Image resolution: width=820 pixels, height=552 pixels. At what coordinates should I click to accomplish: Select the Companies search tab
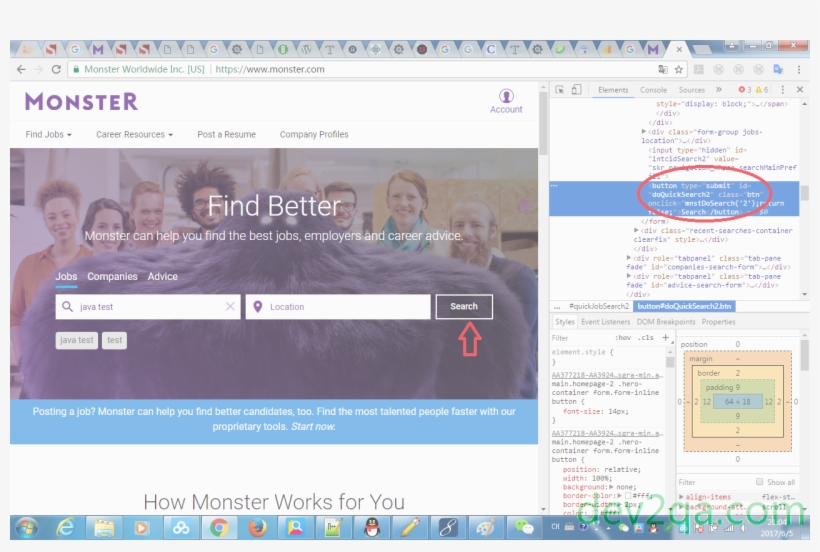click(x=112, y=277)
